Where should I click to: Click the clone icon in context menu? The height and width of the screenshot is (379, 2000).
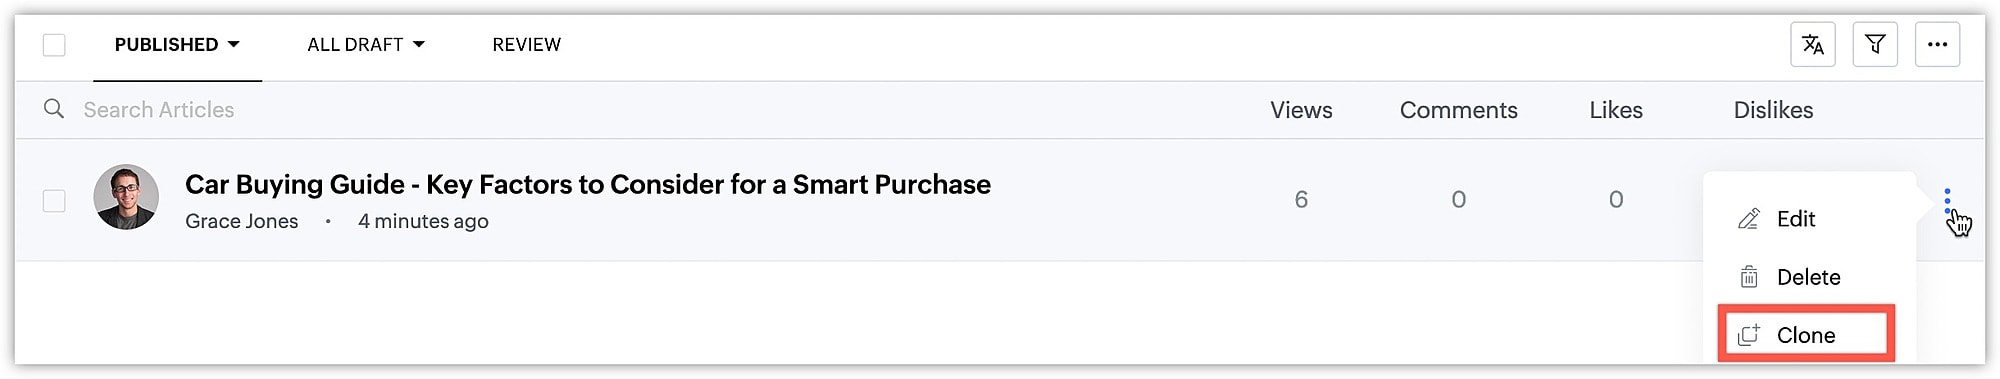tap(1749, 335)
